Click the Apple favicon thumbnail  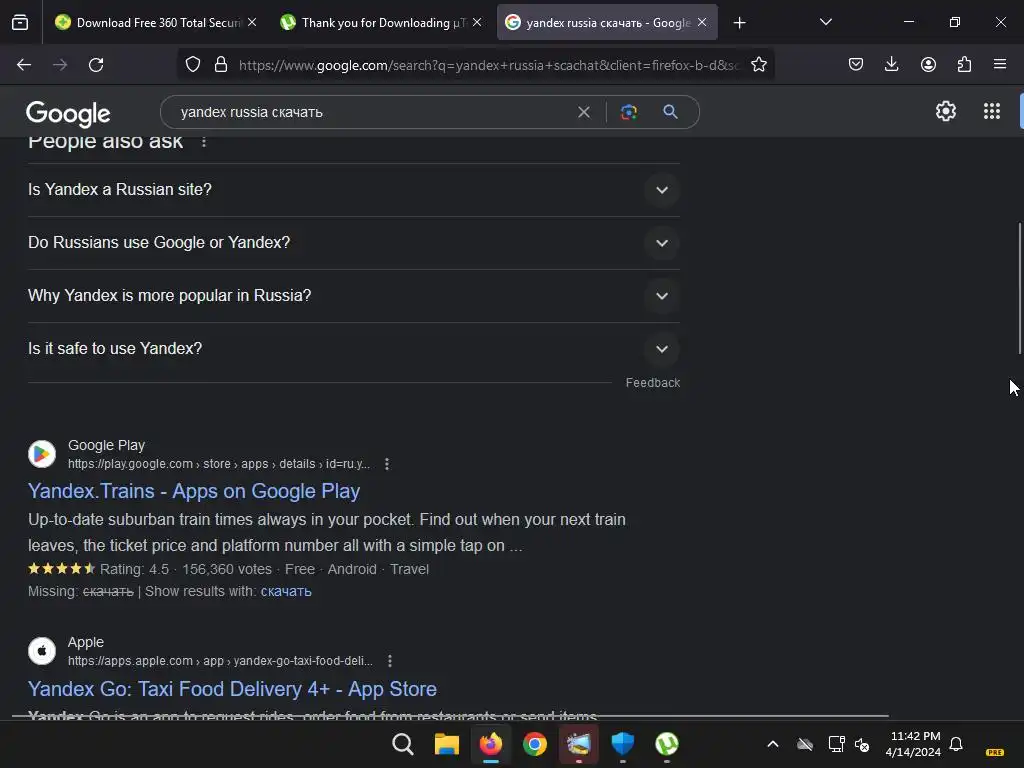click(42, 651)
